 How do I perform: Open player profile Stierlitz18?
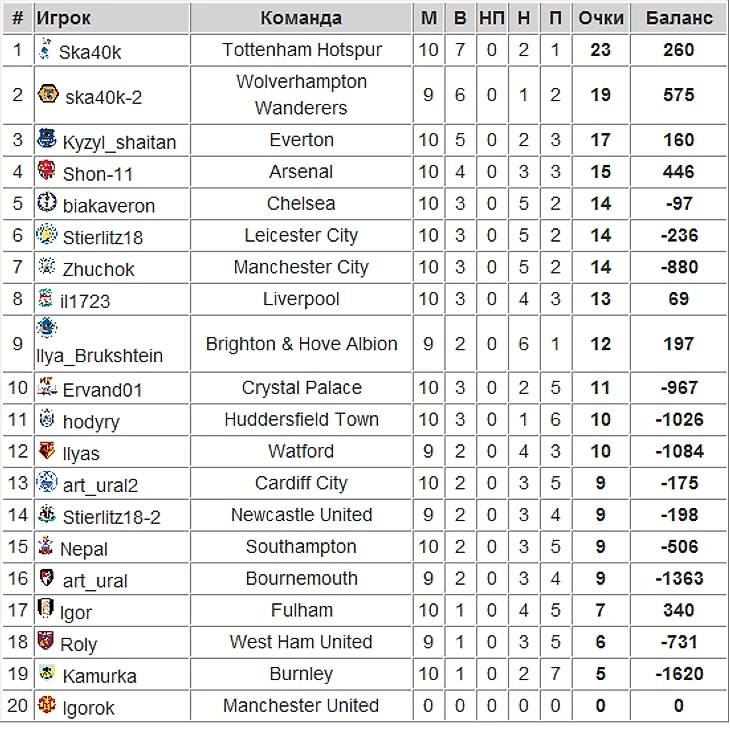[103, 237]
